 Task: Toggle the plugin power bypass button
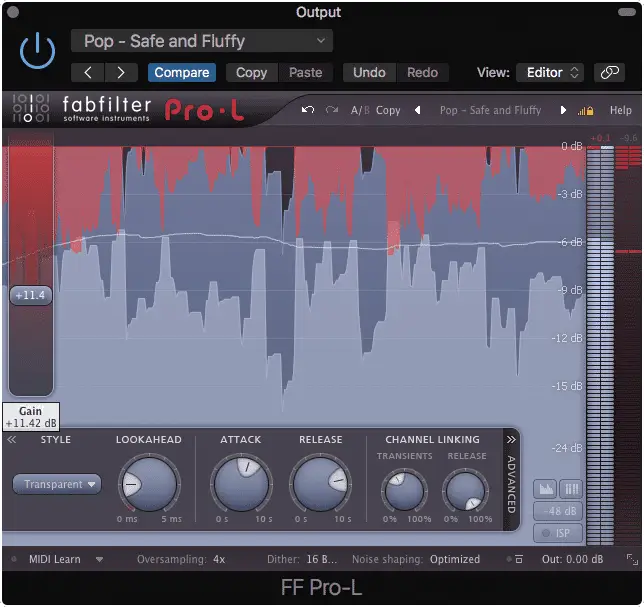pos(37,51)
